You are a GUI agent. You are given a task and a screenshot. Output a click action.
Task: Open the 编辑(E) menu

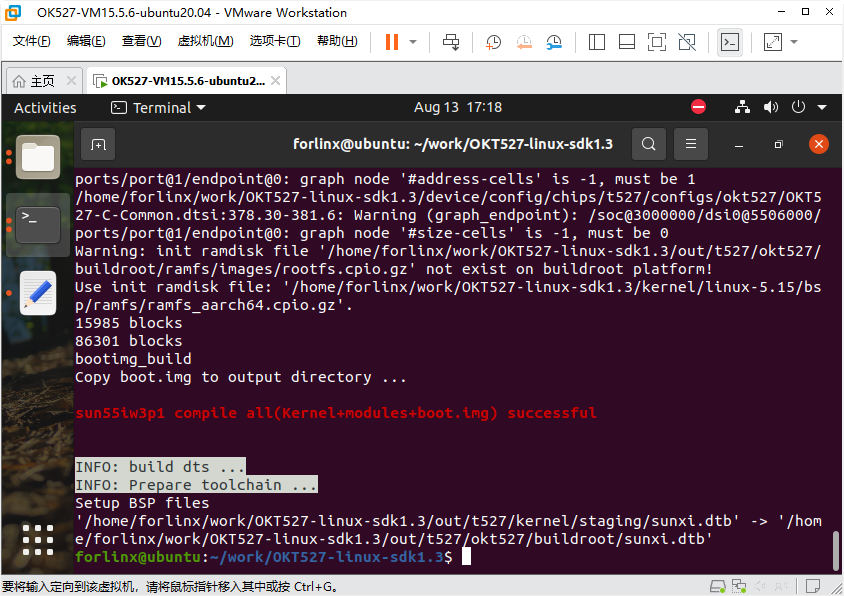(86, 41)
